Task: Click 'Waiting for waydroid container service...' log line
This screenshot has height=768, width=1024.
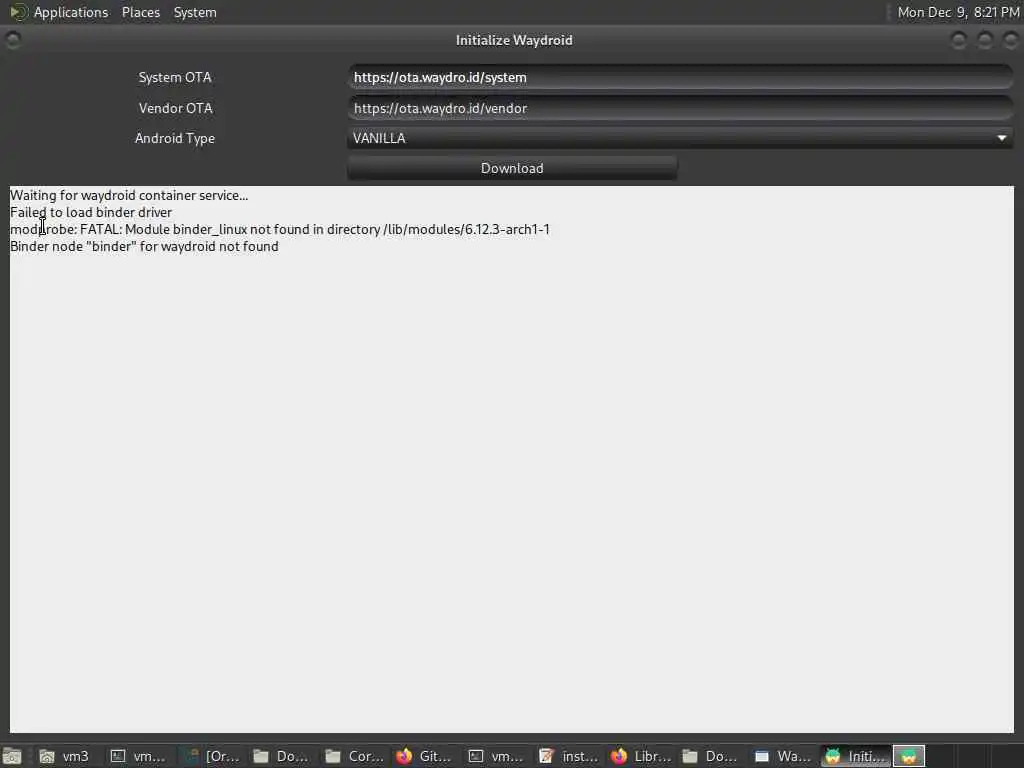Action: [x=129, y=195]
